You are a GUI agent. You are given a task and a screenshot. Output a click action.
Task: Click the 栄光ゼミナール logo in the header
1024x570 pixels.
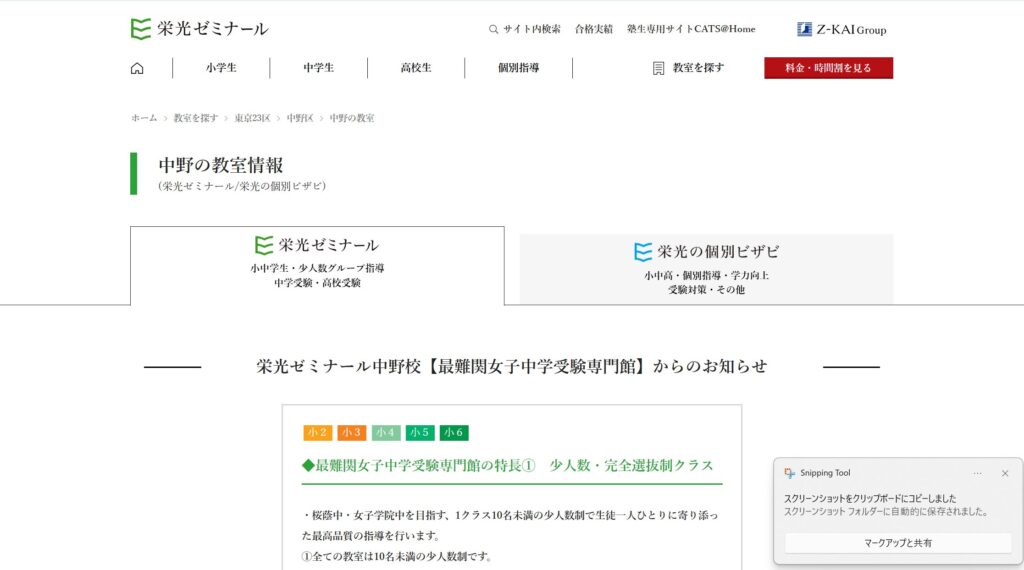point(199,29)
